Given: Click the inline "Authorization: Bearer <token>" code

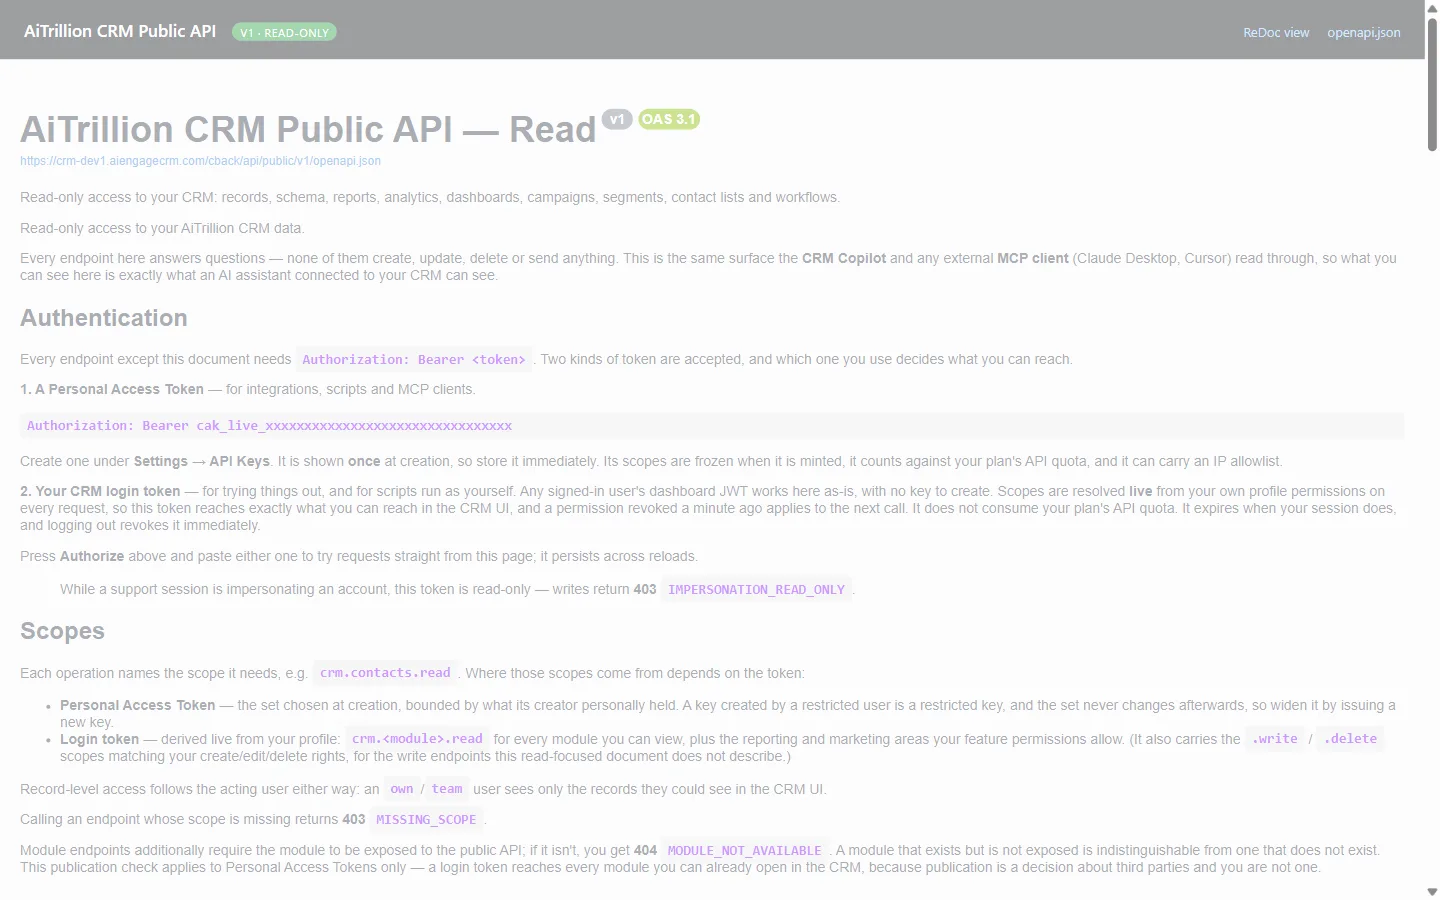Looking at the screenshot, I should [414, 360].
